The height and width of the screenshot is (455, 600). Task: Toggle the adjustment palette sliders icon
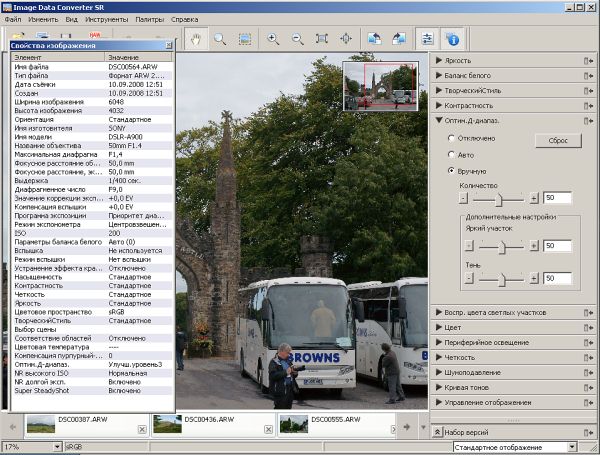click(x=427, y=39)
